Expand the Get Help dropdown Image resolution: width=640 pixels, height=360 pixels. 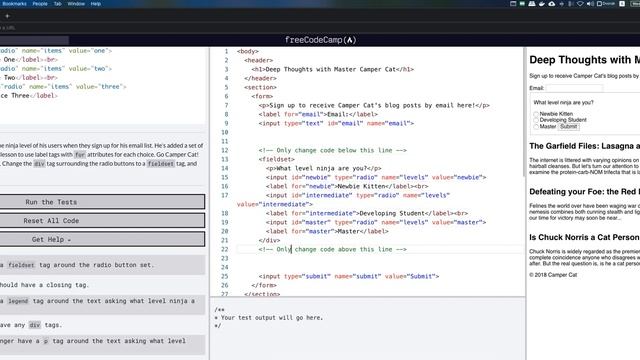[x=102, y=239]
